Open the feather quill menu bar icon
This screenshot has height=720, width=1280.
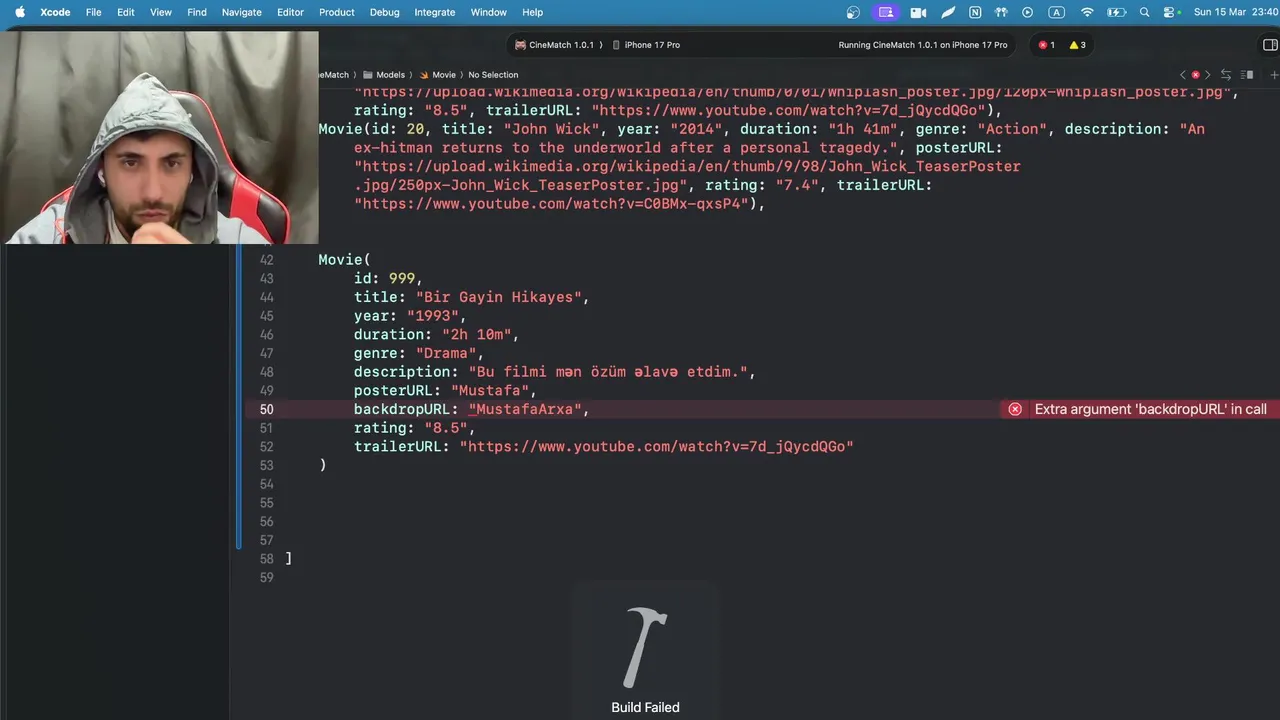point(947,12)
